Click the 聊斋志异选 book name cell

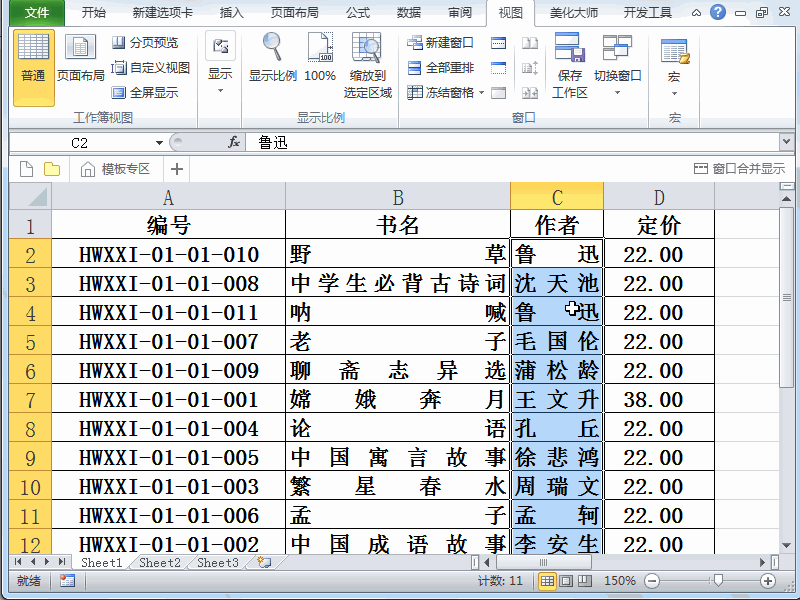pyautogui.click(x=398, y=370)
